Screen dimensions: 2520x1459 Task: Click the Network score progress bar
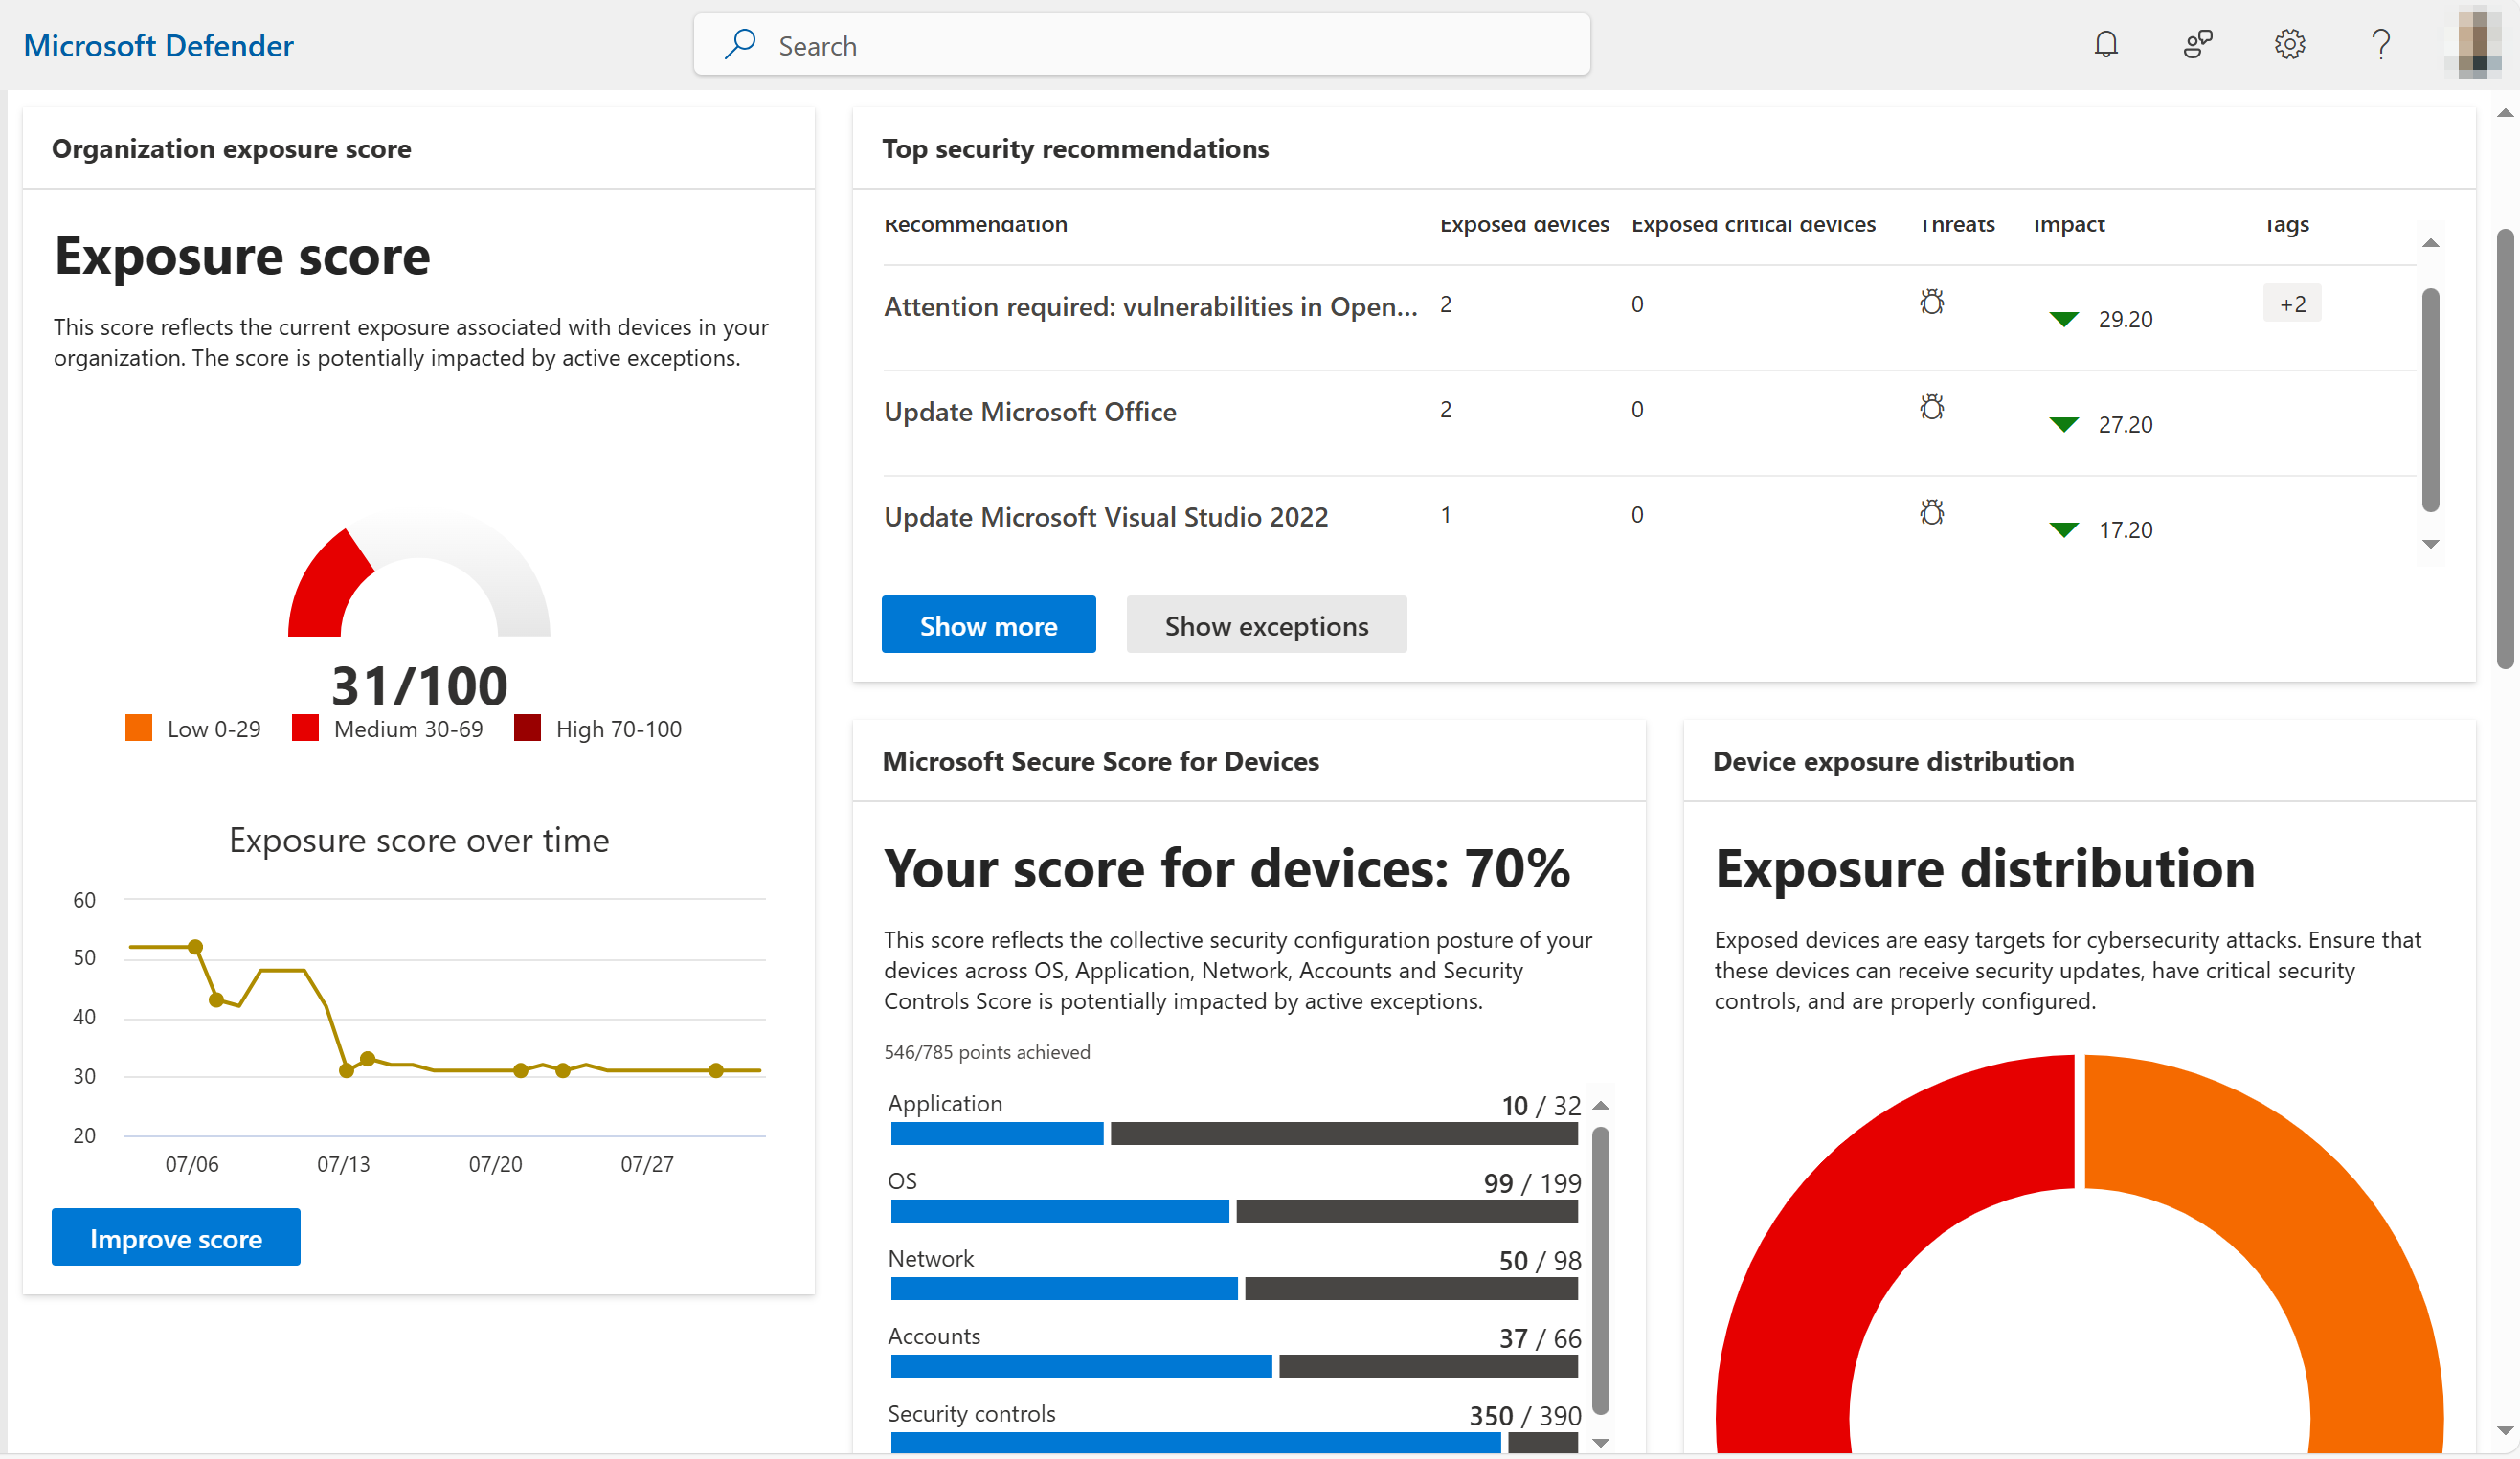click(x=1234, y=1289)
